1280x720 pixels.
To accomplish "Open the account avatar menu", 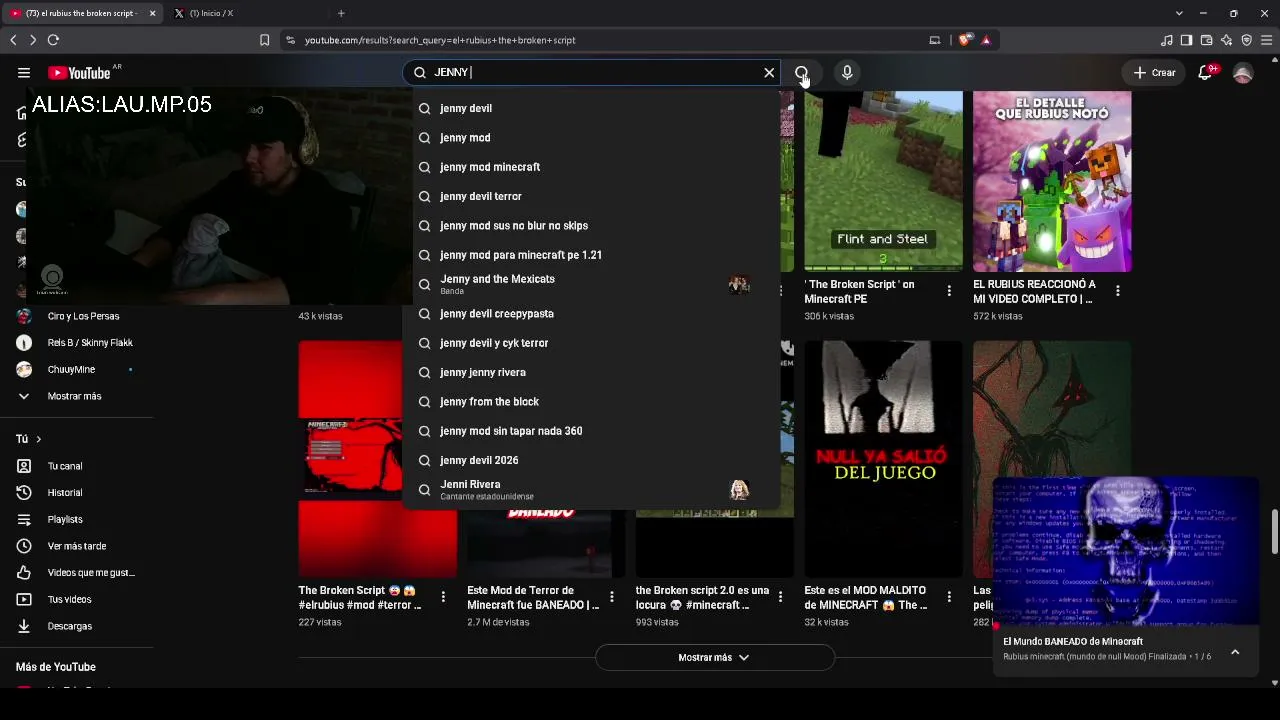I will [x=1243, y=73].
